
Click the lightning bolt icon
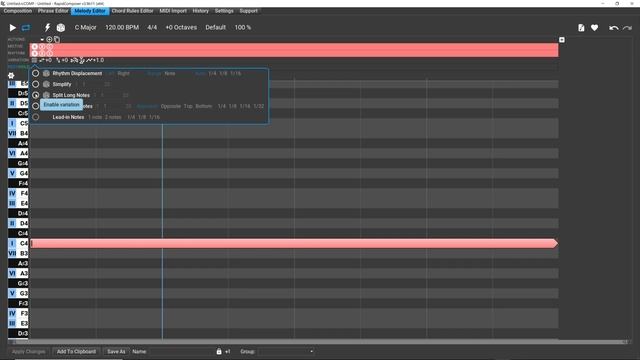point(47,27)
